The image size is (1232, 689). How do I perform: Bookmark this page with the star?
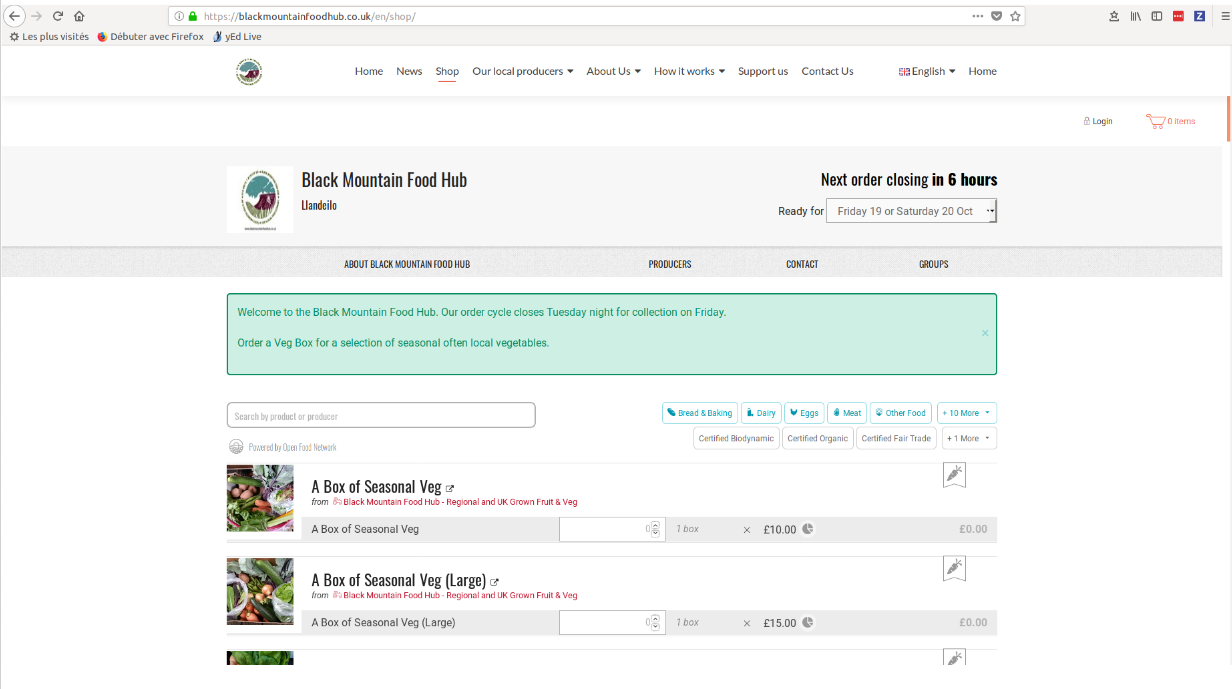click(x=1015, y=16)
